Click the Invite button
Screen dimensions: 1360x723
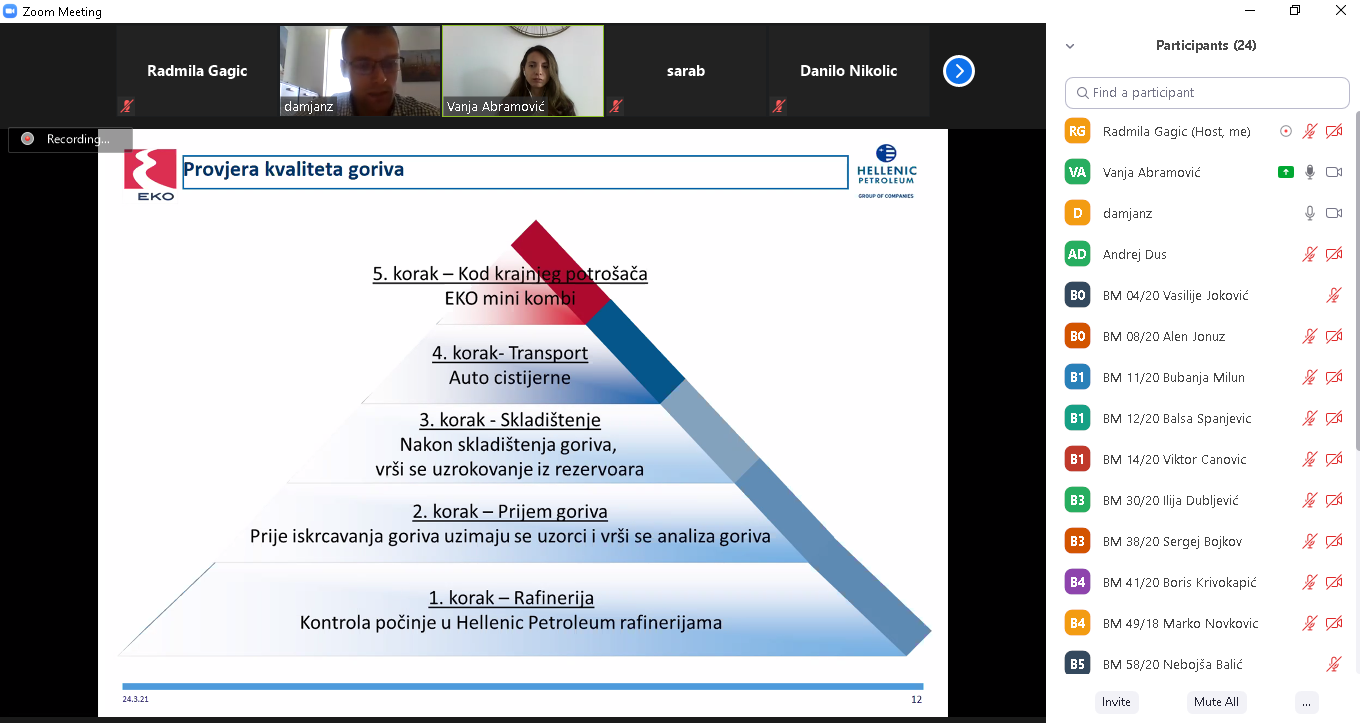click(x=1116, y=702)
